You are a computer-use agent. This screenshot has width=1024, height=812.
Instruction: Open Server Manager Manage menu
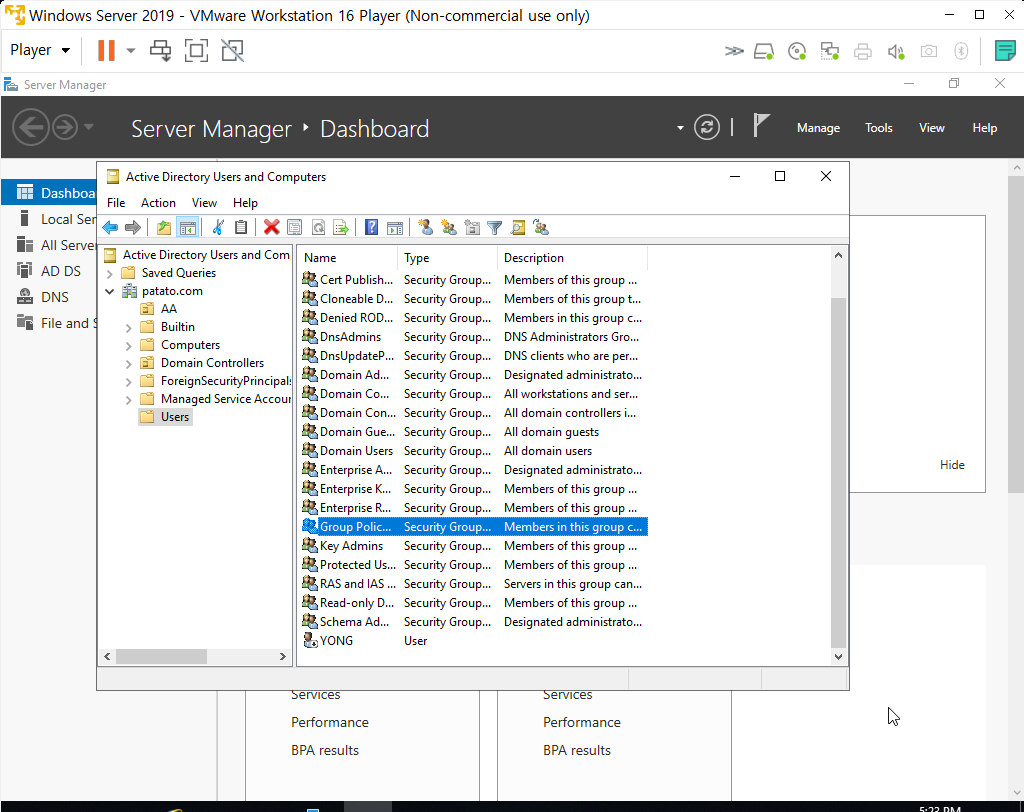click(x=818, y=128)
